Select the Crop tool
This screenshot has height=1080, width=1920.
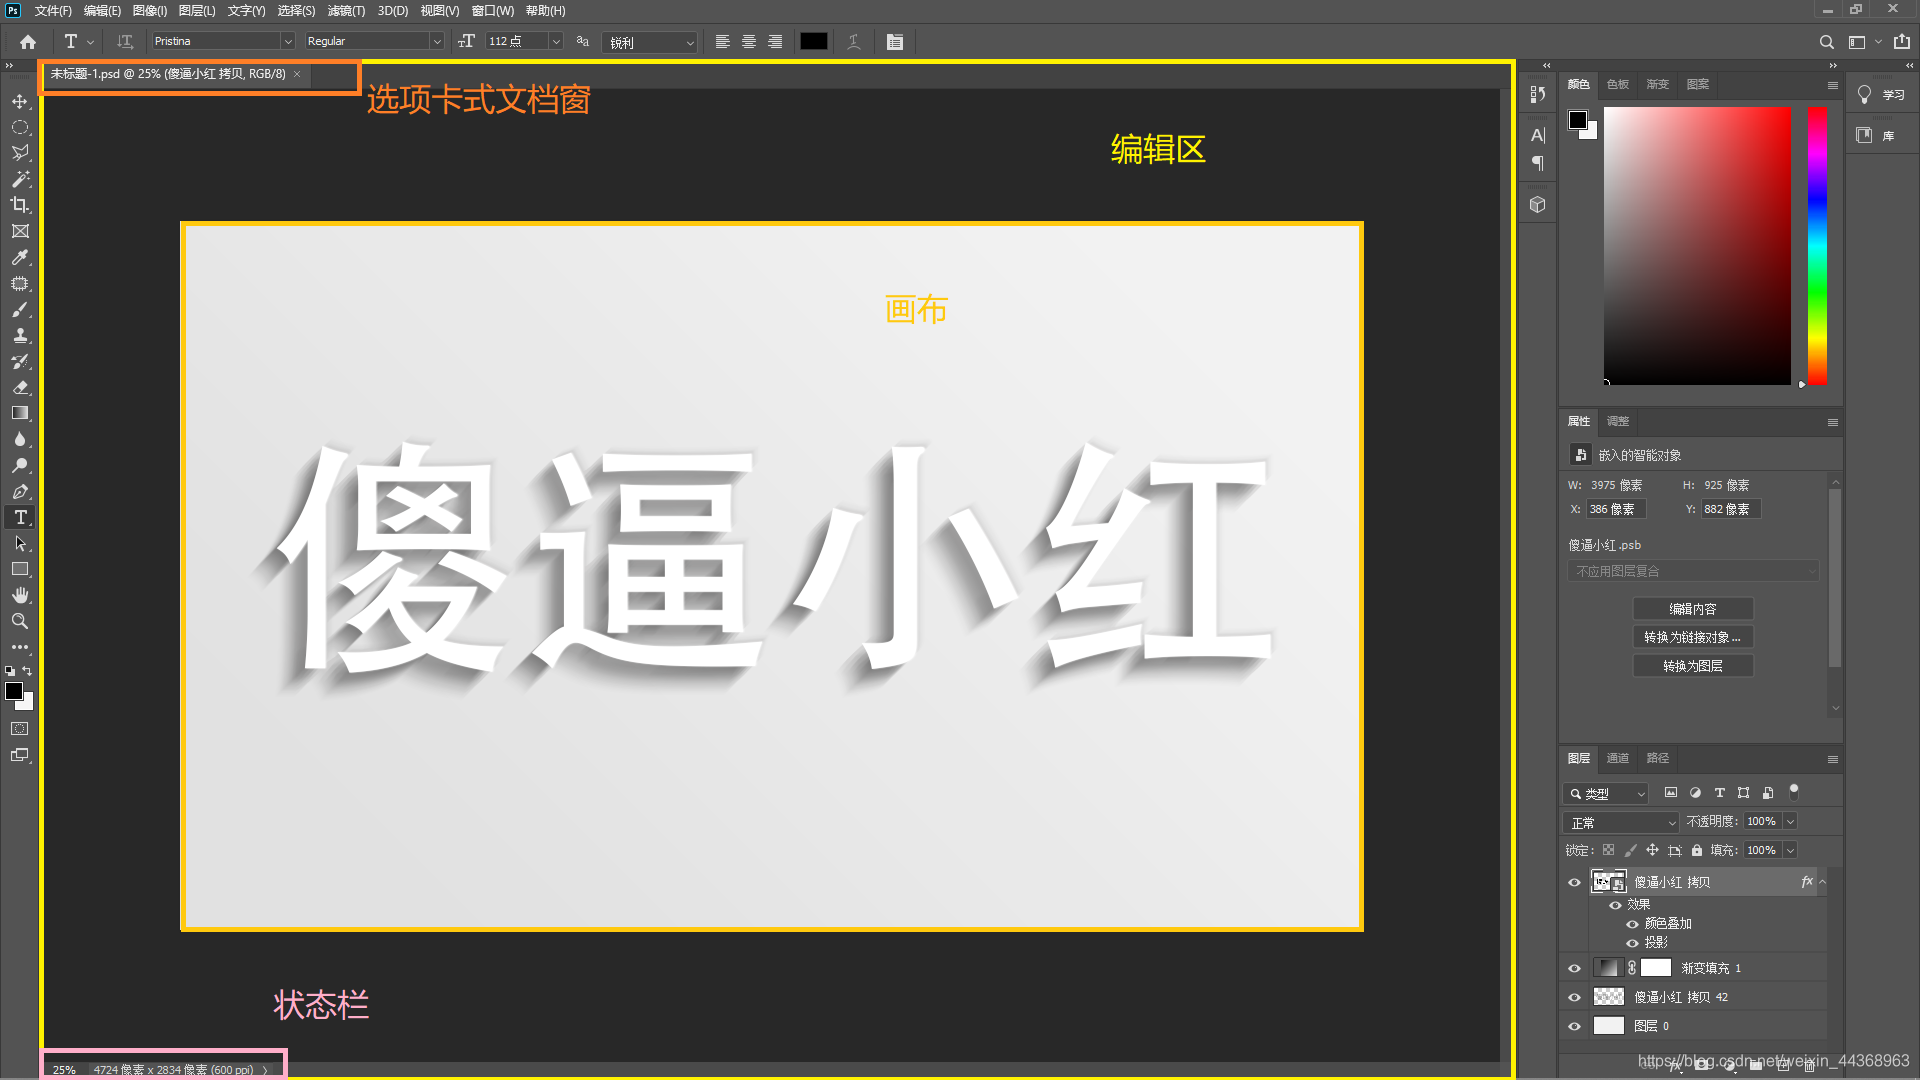[20, 205]
